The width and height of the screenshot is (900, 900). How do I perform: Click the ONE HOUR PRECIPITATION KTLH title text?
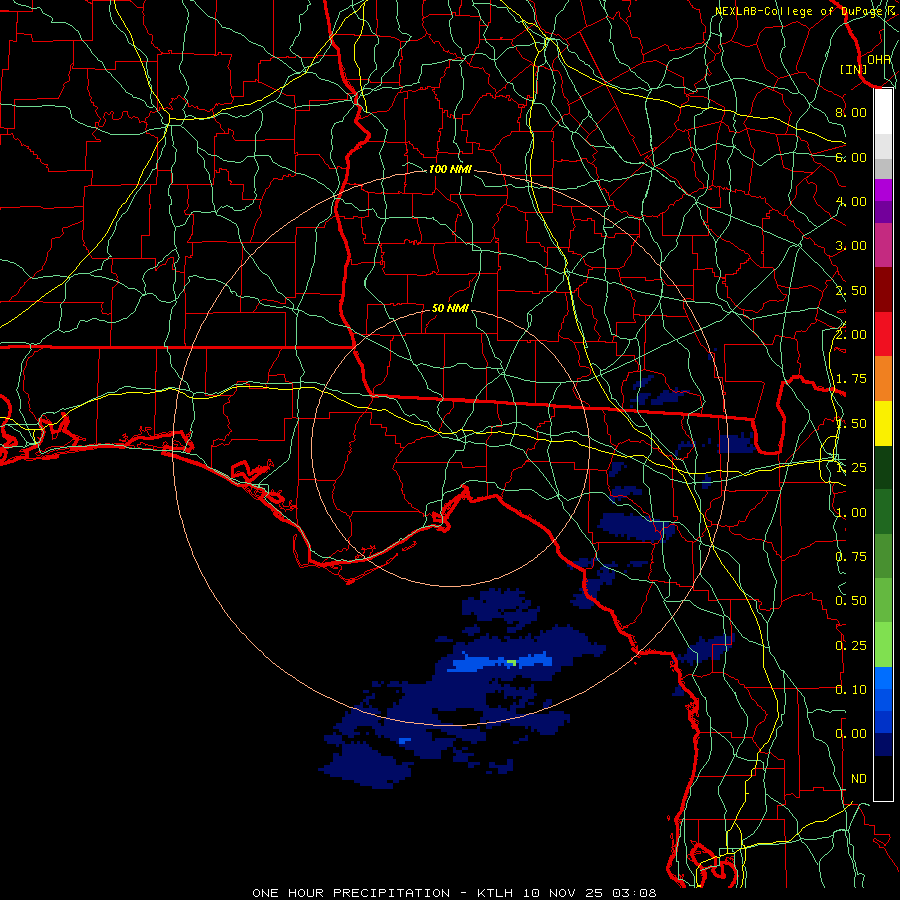(454, 893)
